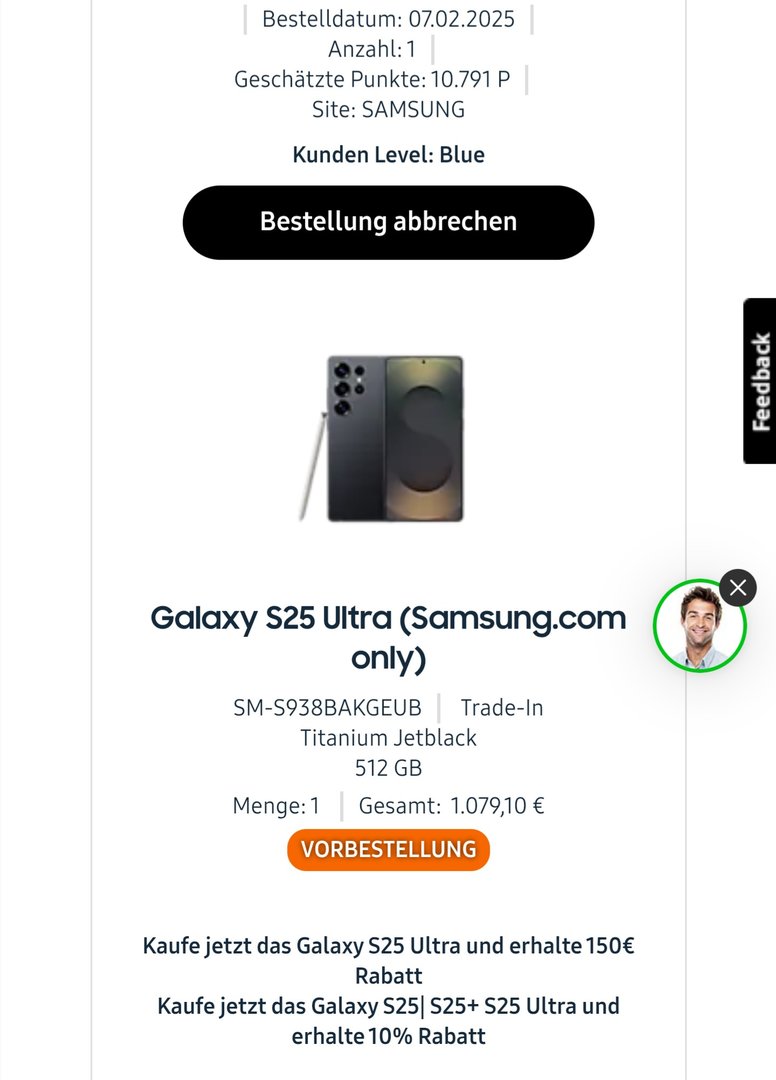Click the 512 GB storage text
Viewport: 776px width, 1080px height.
[388, 768]
